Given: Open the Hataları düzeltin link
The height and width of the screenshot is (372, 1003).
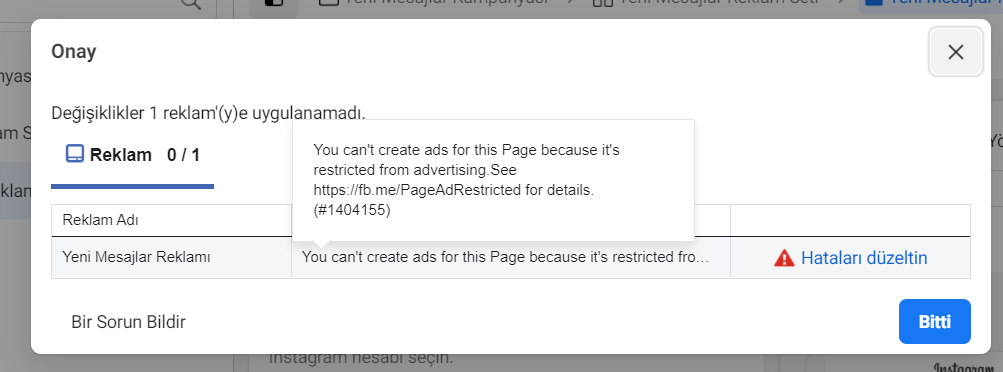Looking at the screenshot, I should click(x=864, y=258).
